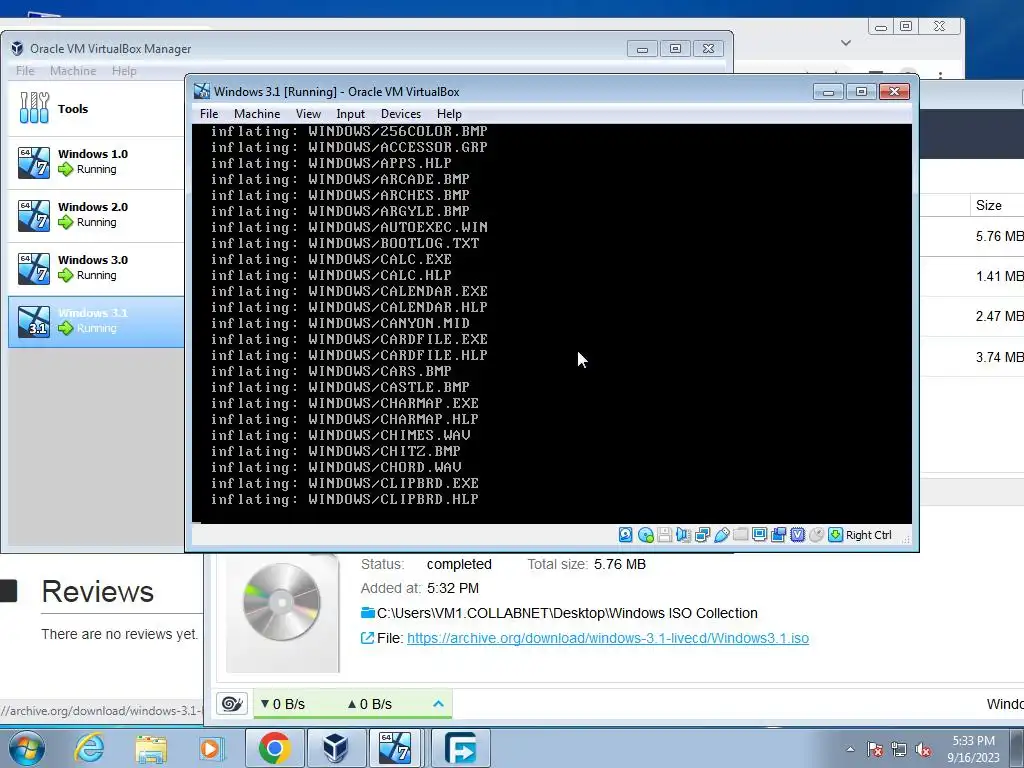Click the network adapters status icon
Screen dimensions: 1024x768
[x=702, y=535]
